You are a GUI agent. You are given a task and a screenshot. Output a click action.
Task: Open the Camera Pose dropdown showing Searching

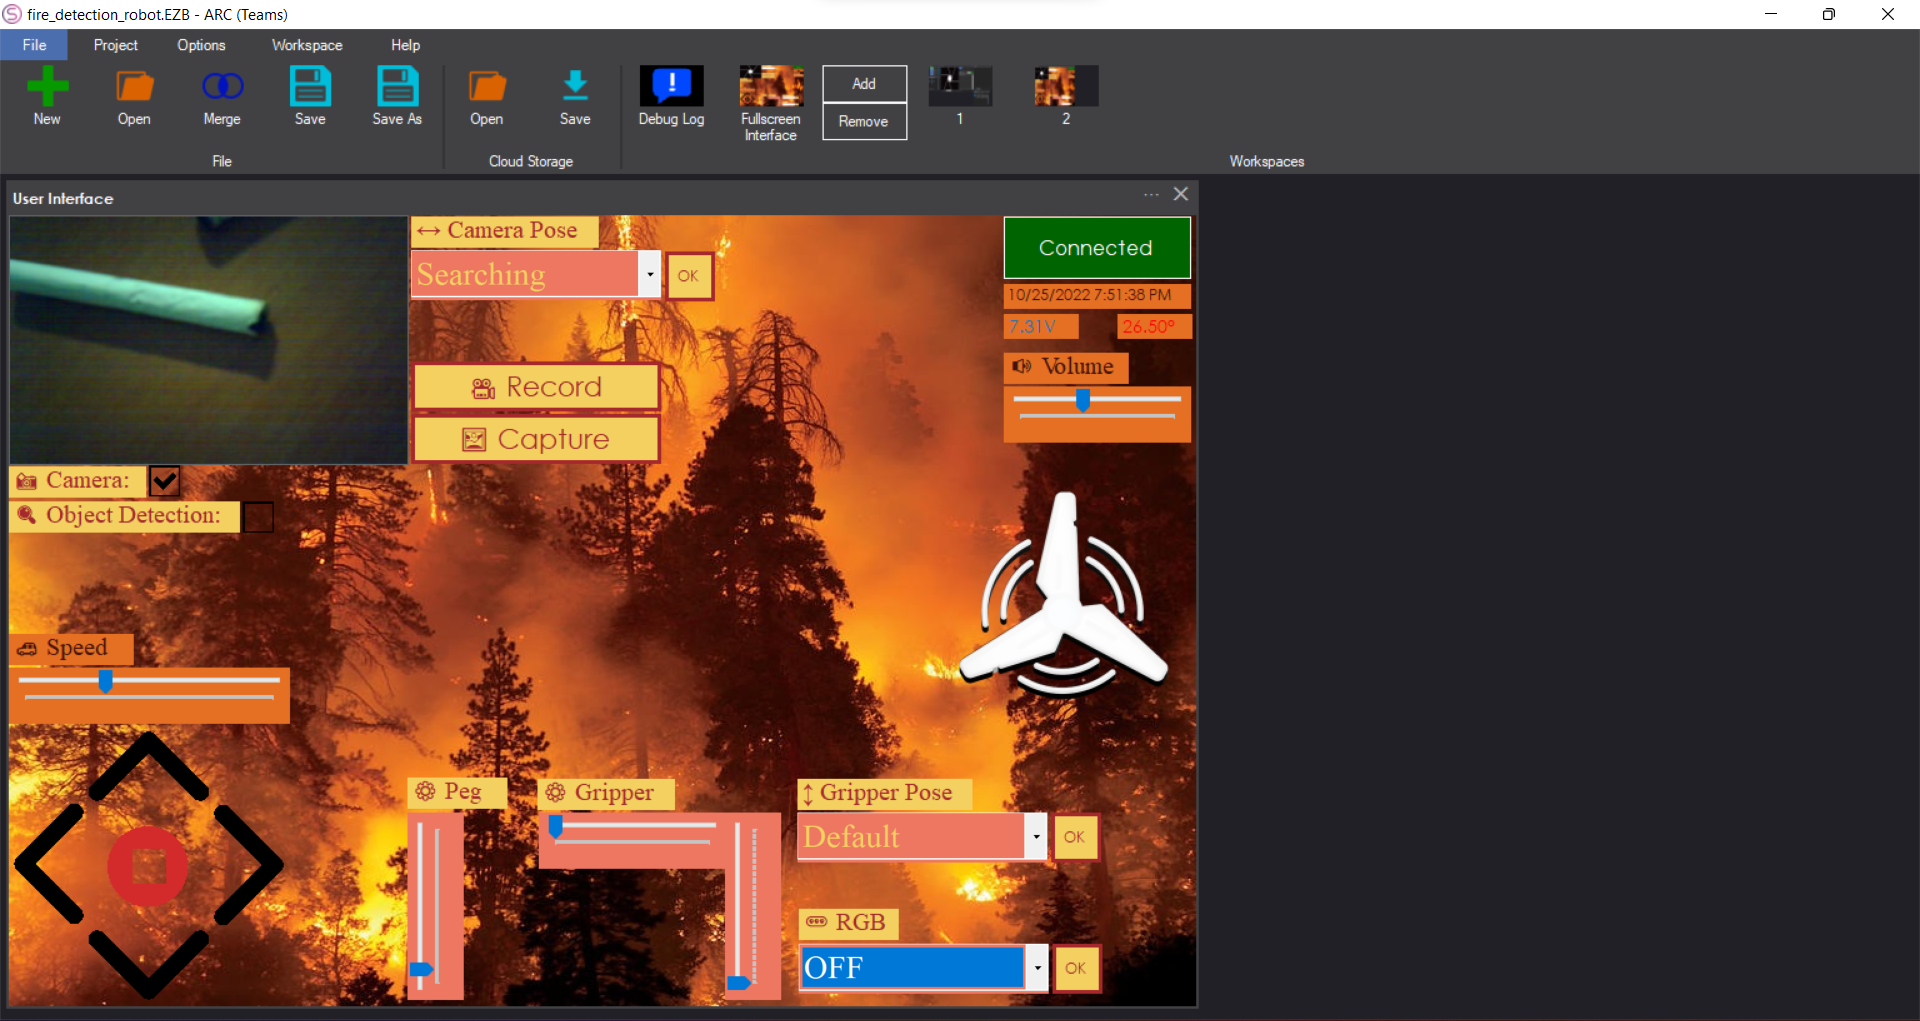click(649, 274)
